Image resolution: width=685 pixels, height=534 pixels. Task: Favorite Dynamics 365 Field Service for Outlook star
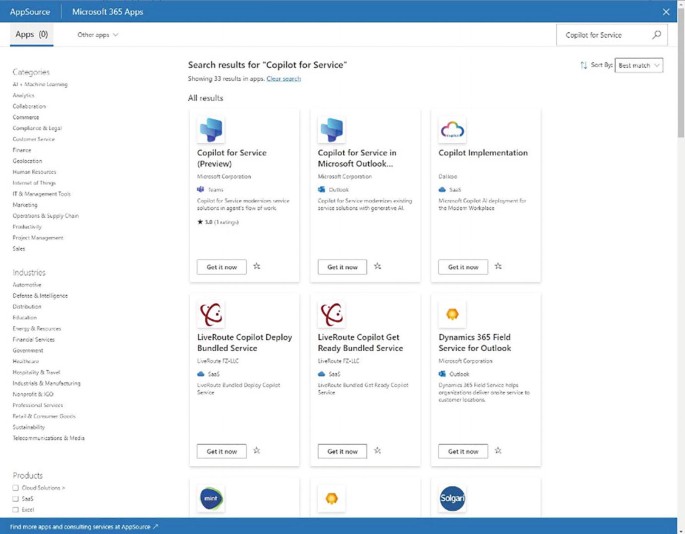(498, 451)
